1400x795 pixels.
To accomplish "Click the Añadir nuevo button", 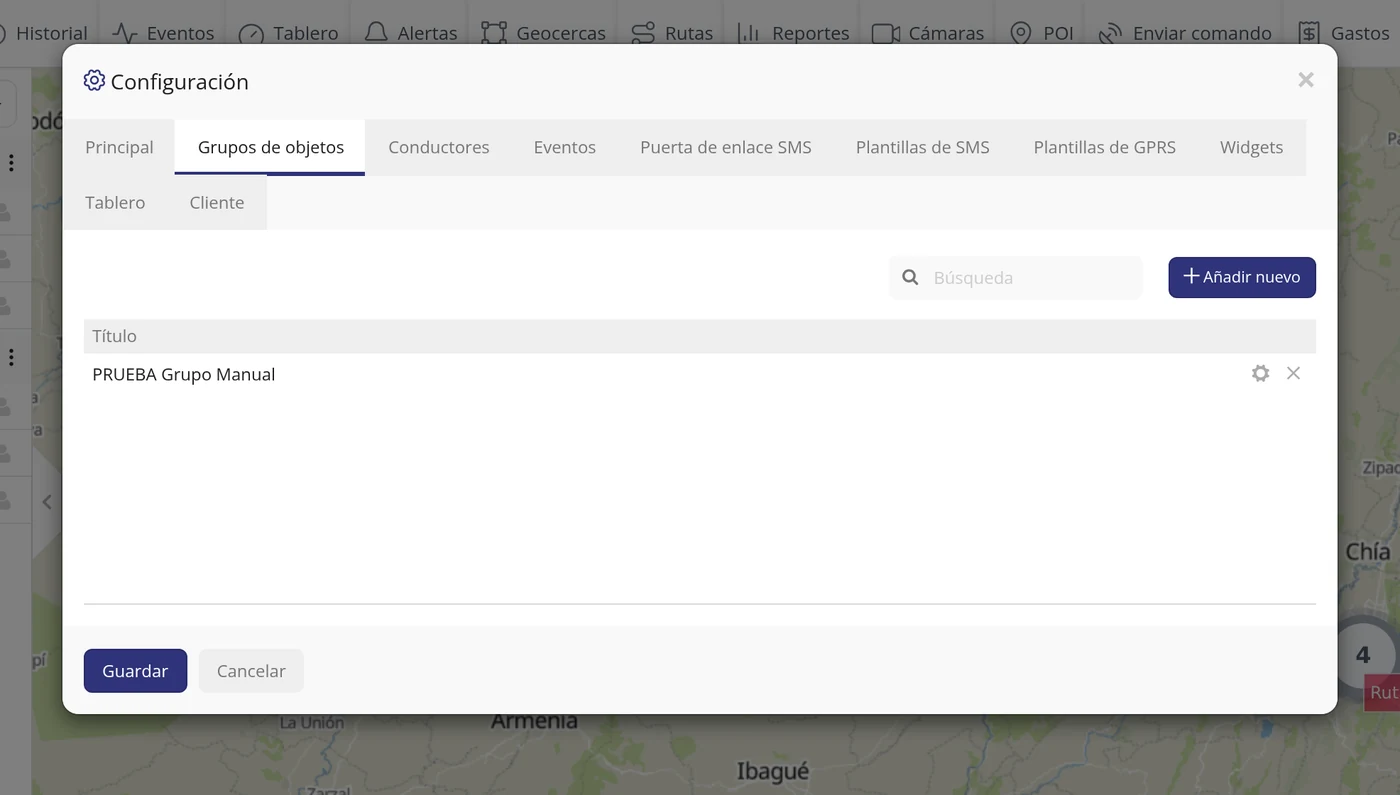I will pyautogui.click(x=1242, y=277).
